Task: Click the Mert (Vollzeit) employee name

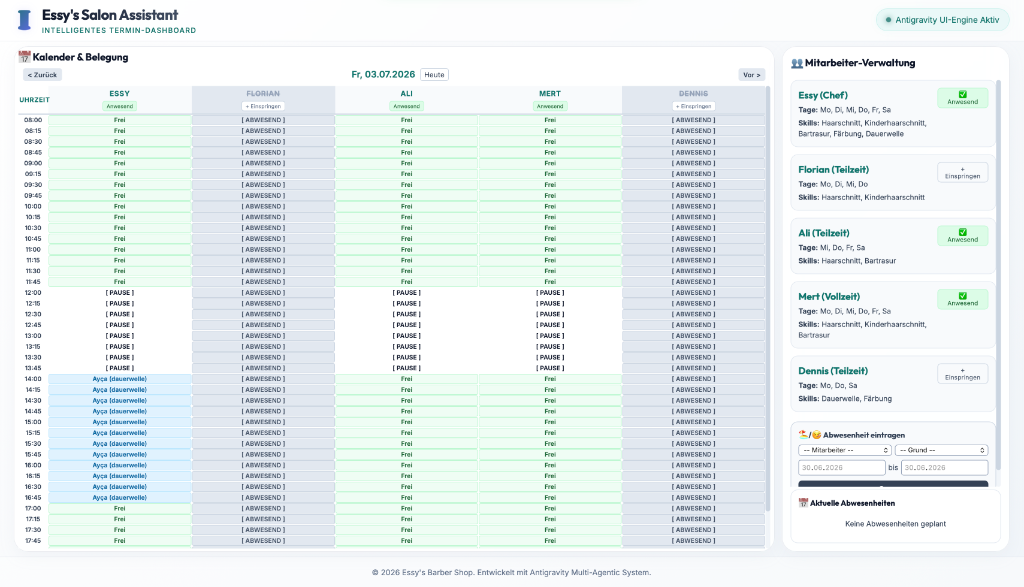Action: [x=829, y=296]
